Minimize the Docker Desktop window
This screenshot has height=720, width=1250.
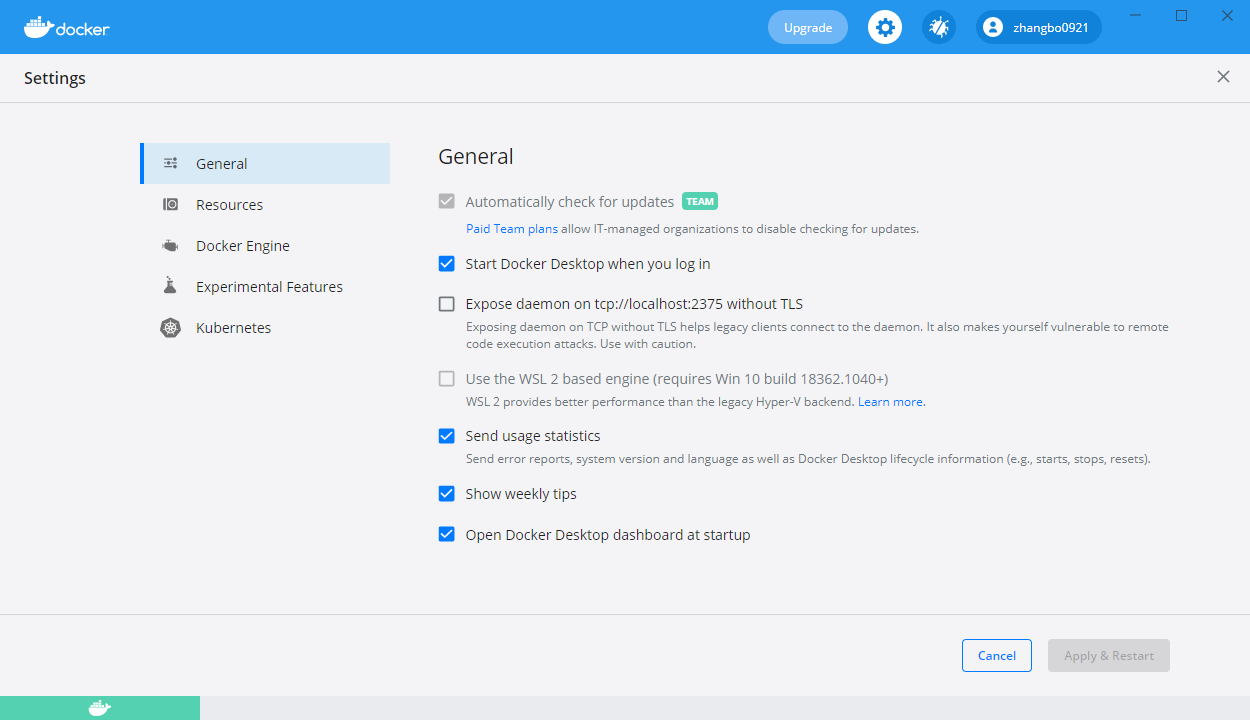pos(1135,15)
